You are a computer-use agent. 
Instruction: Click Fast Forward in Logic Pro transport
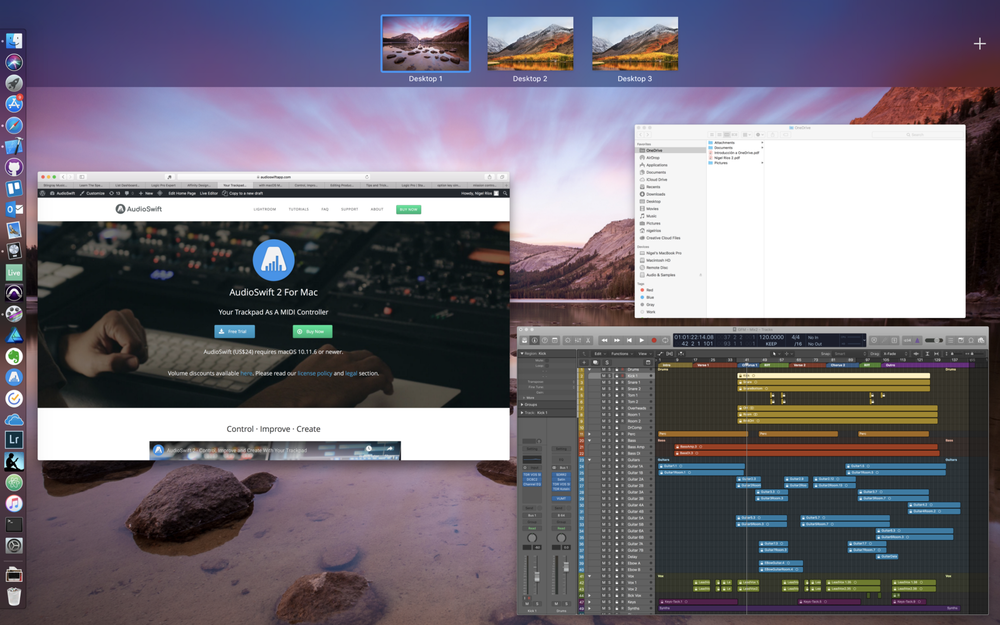click(617, 341)
